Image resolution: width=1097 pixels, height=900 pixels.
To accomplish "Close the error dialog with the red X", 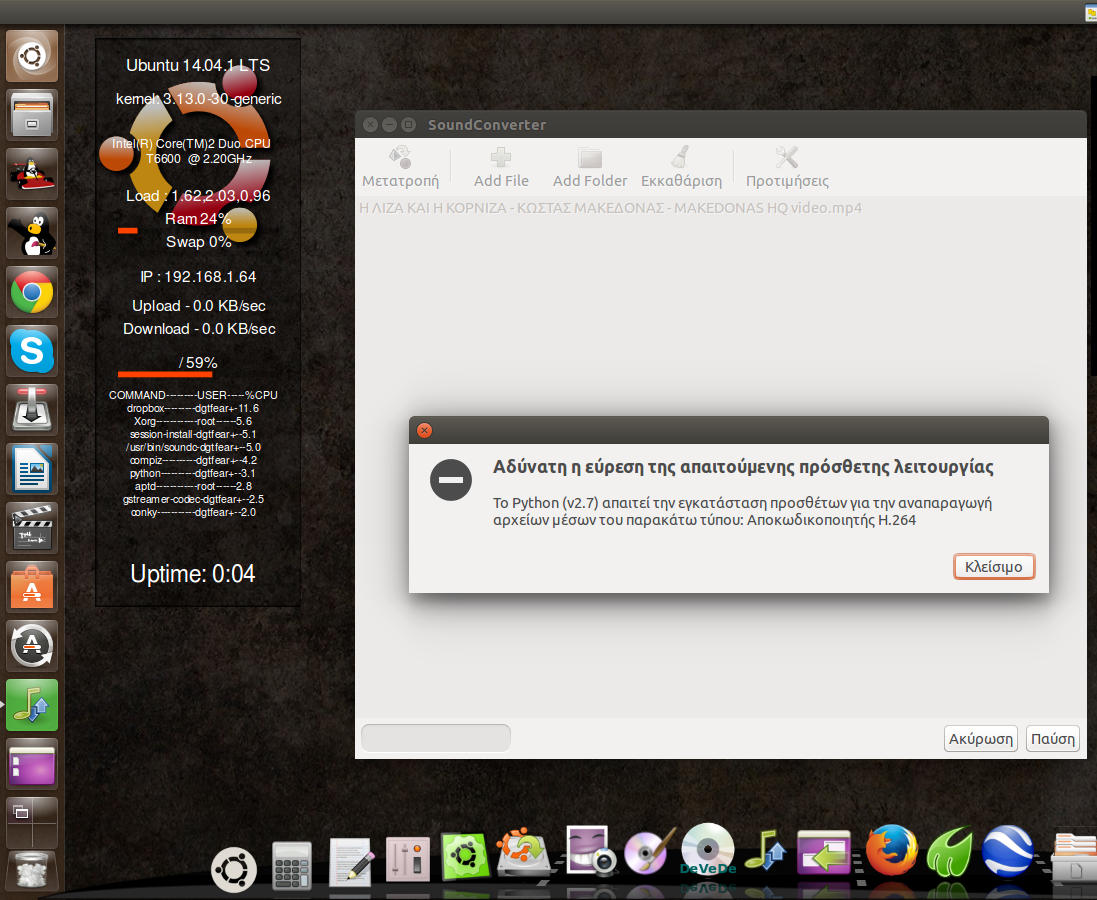I will [424, 430].
